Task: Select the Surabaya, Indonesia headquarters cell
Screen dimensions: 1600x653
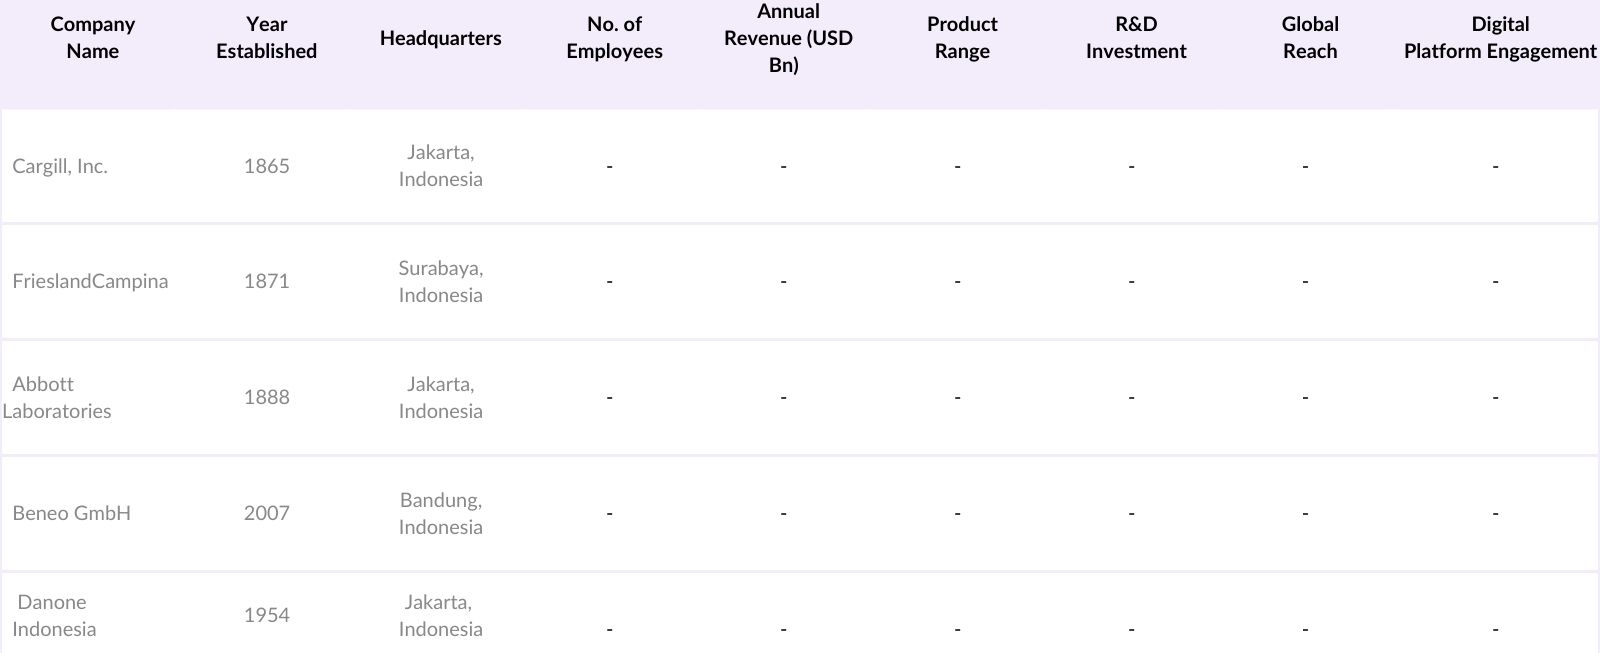Action: [440, 282]
